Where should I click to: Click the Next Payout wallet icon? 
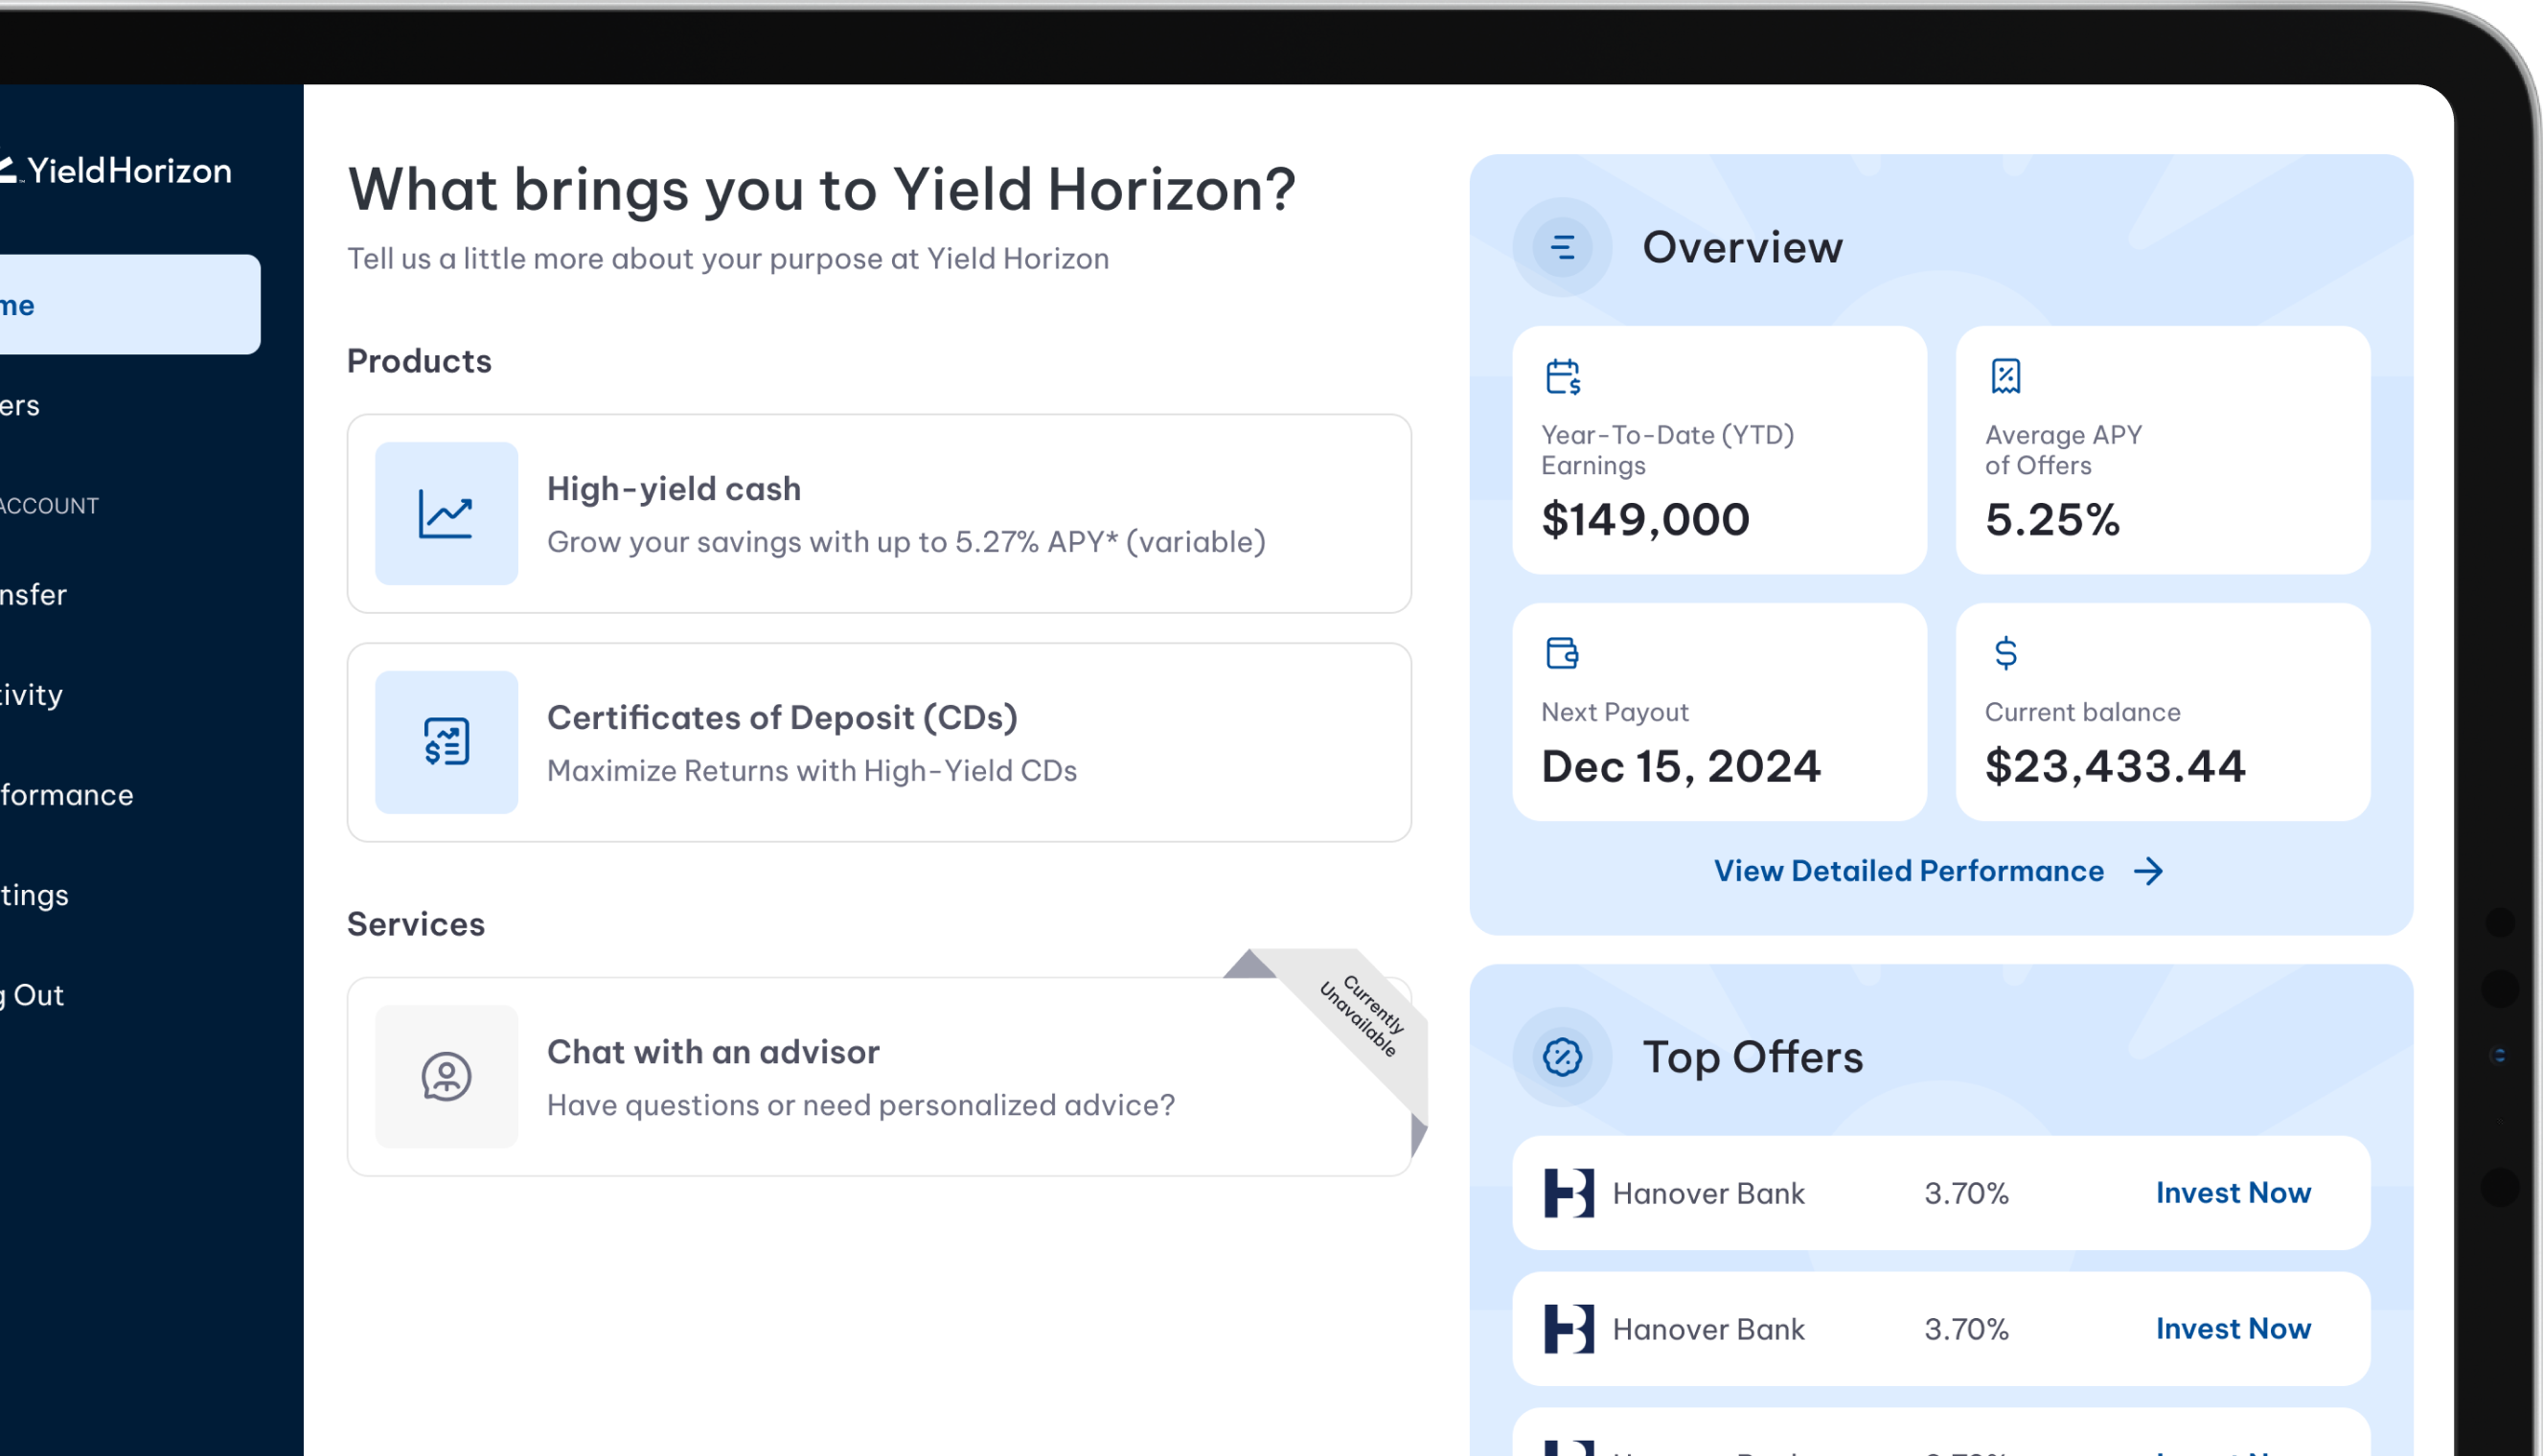1562,653
